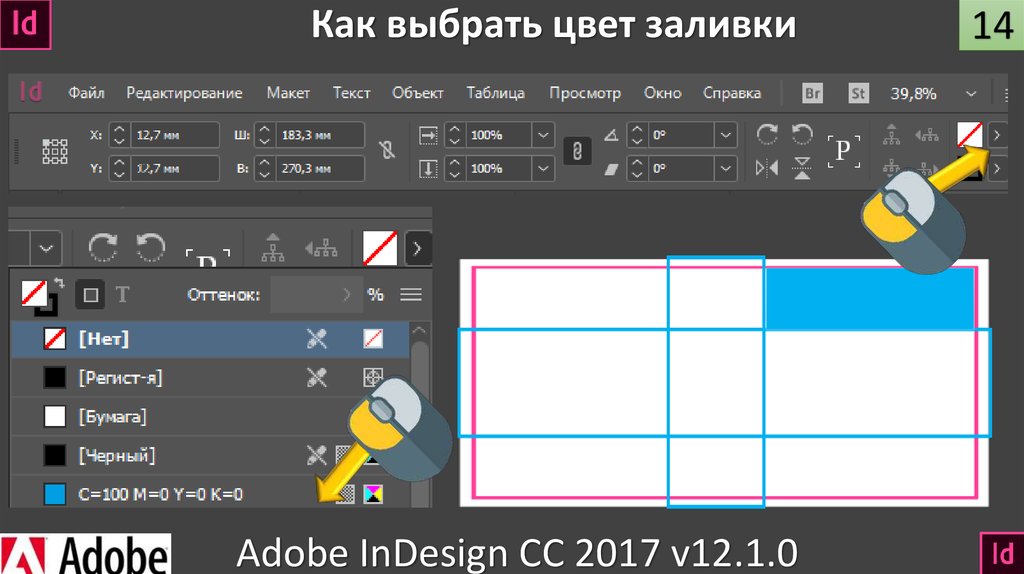Enable Formatting affects text T button

pos(122,295)
